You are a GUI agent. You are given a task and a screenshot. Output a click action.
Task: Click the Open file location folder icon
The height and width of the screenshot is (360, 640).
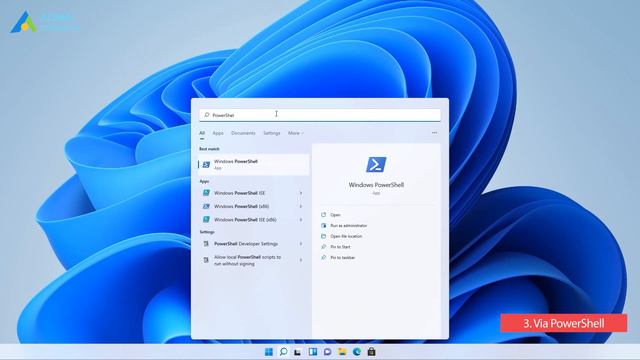[324, 236]
